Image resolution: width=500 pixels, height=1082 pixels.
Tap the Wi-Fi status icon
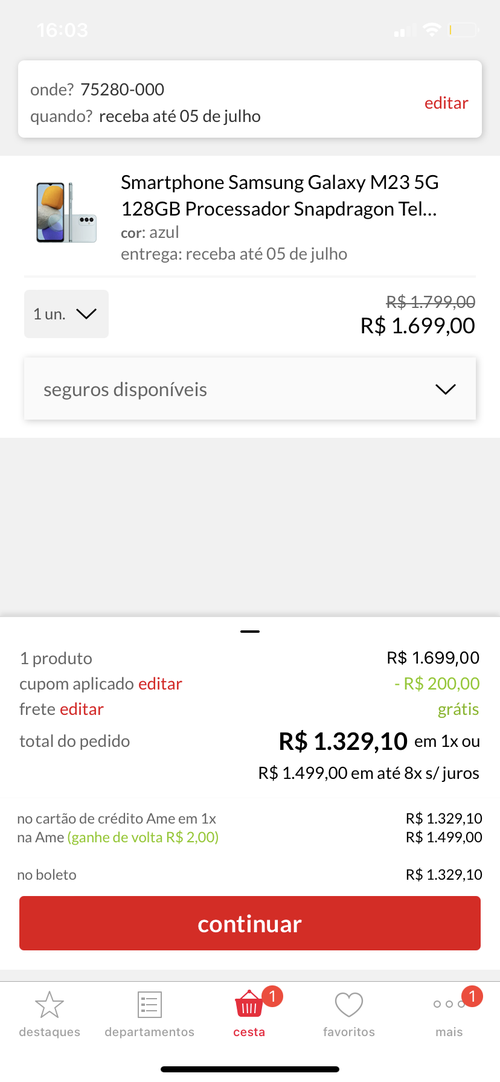(432, 30)
